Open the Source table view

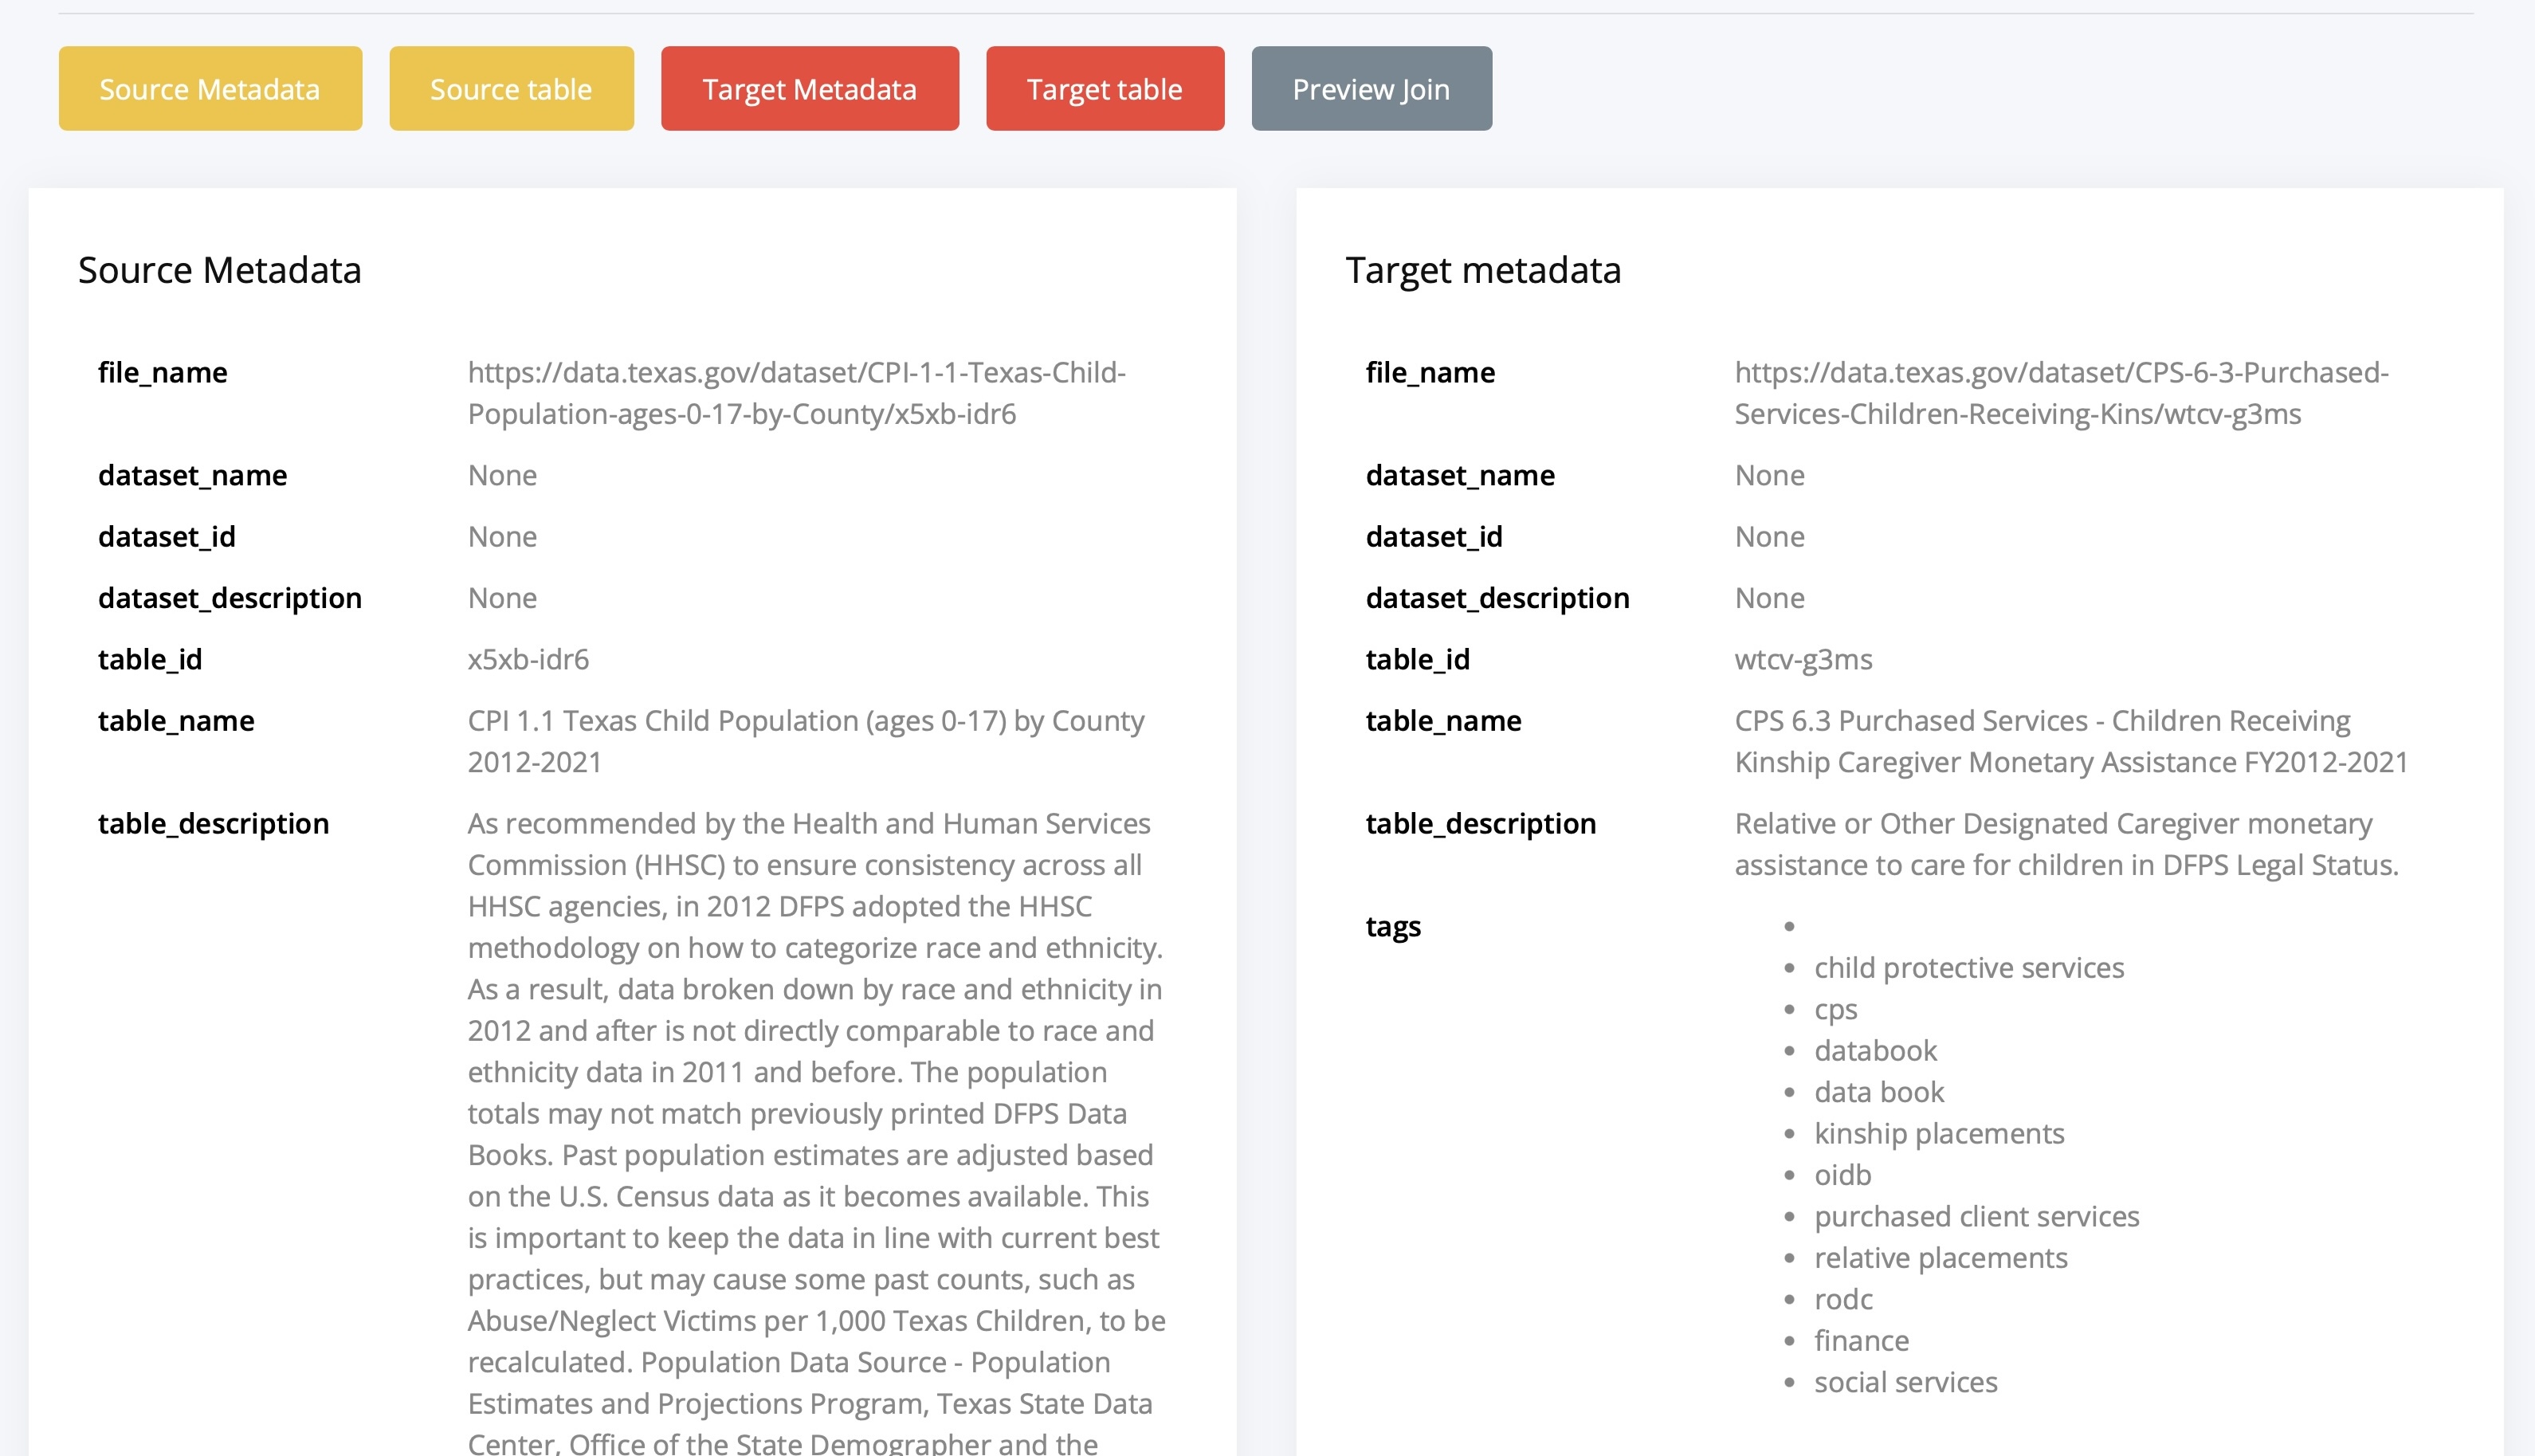pos(511,89)
